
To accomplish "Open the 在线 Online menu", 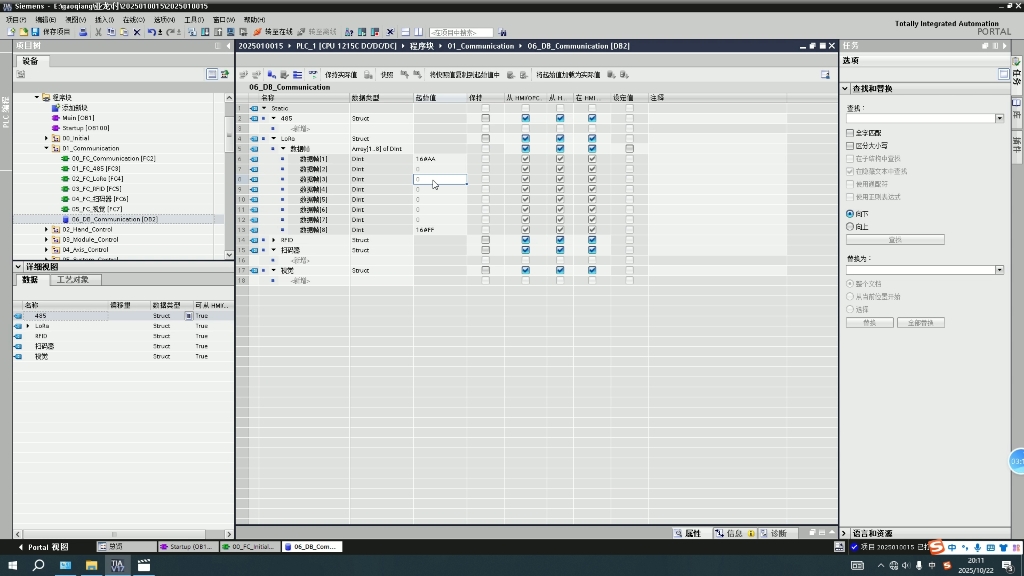I will pyautogui.click(x=134, y=20).
